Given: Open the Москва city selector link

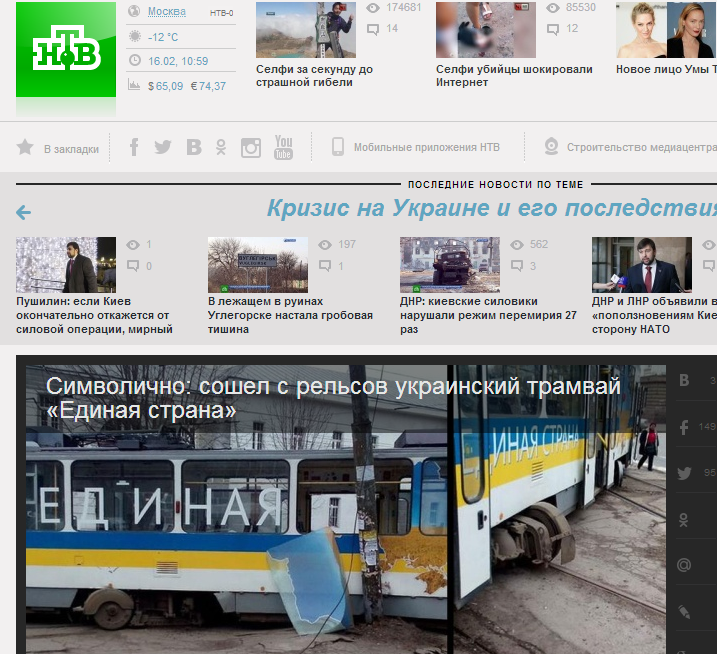Looking at the screenshot, I should 167,11.
